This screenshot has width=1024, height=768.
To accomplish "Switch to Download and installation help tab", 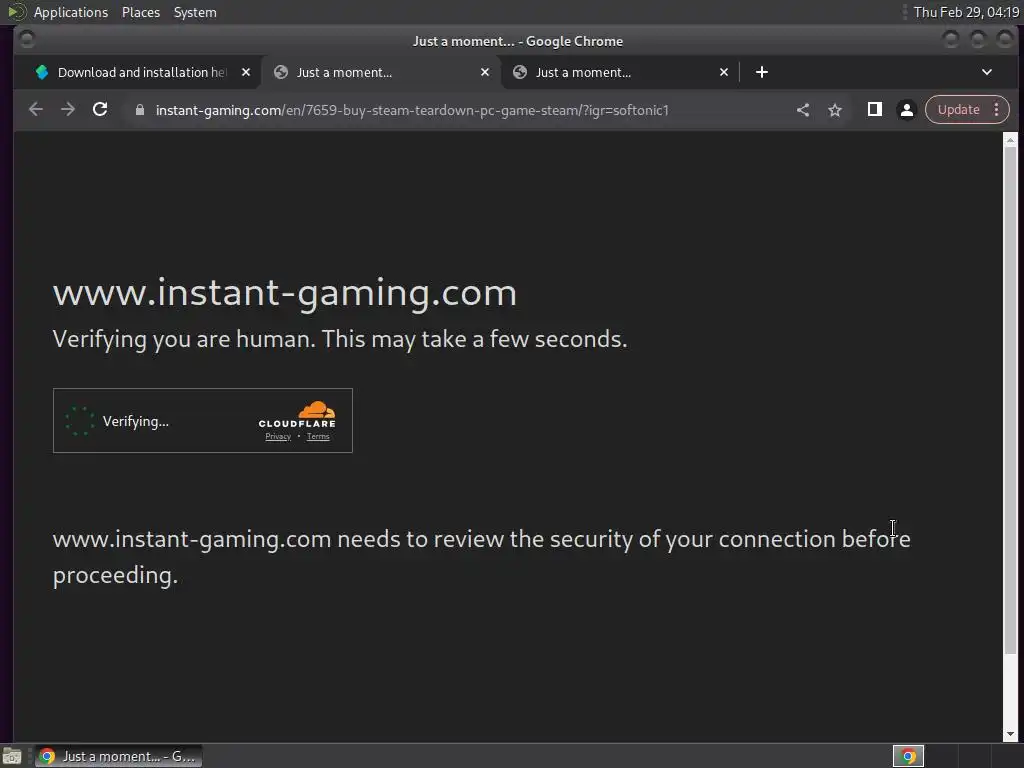I will point(140,72).
